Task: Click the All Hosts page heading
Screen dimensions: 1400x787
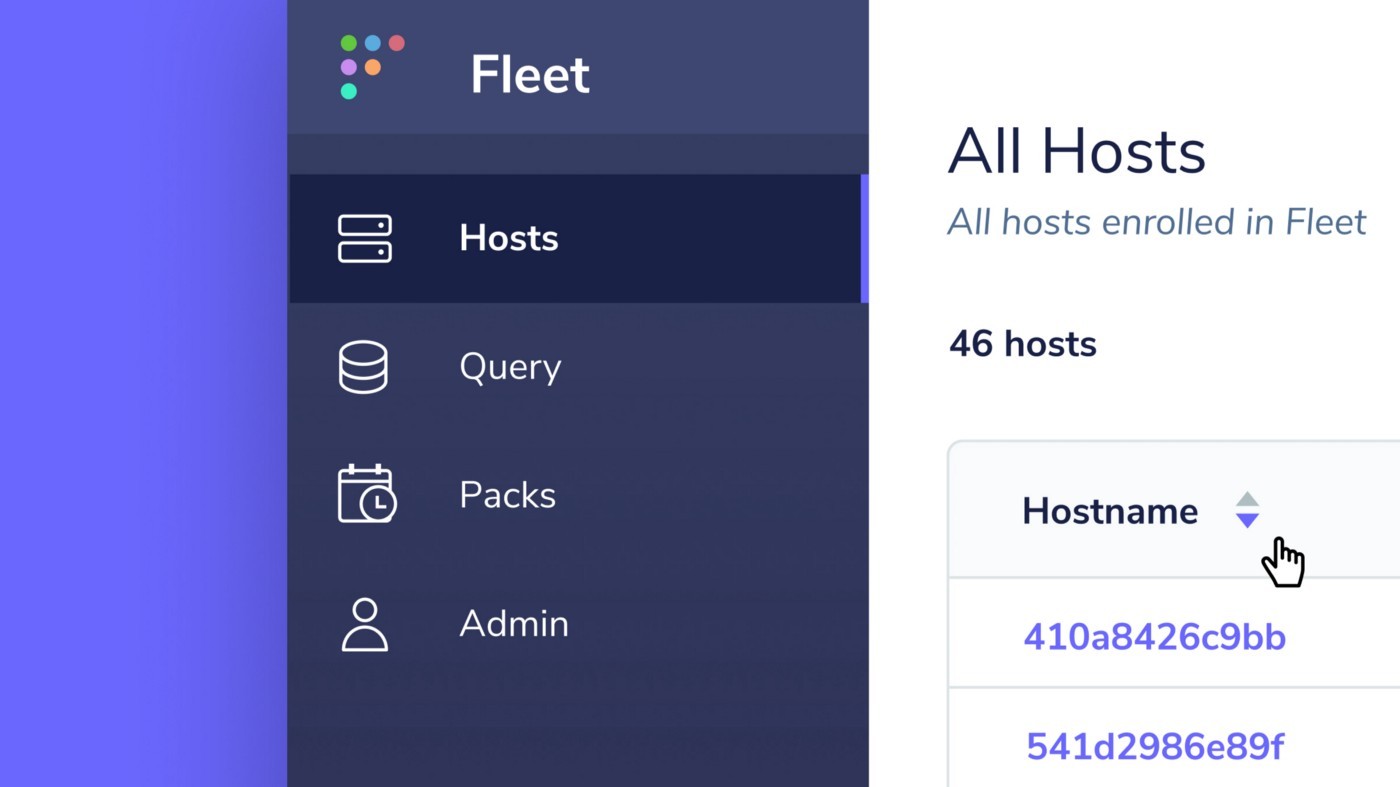Action: [1077, 151]
